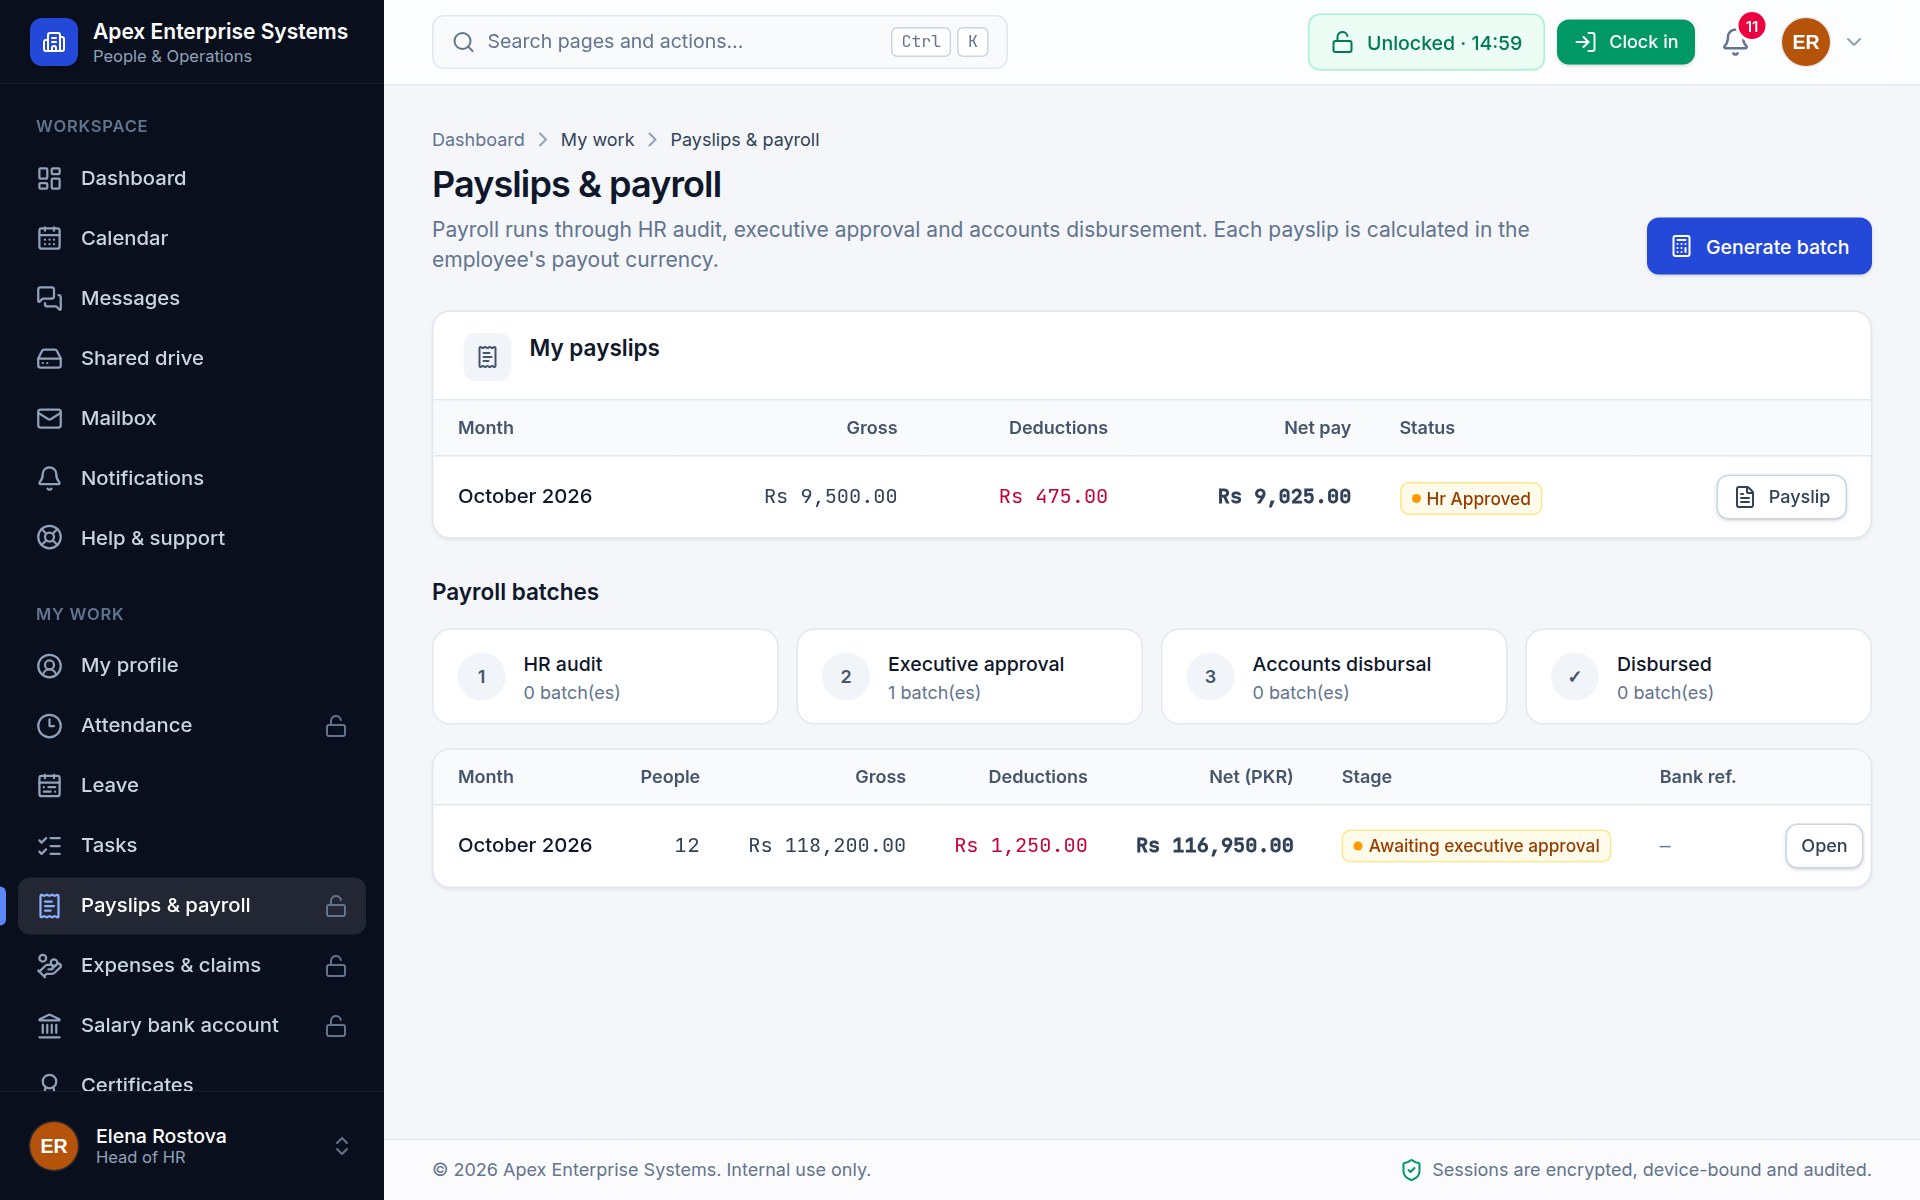Click the Hr Approved status badge
Image resolution: width=1920 pixels, height=1200 pixels.
[x=1470, y=498]
